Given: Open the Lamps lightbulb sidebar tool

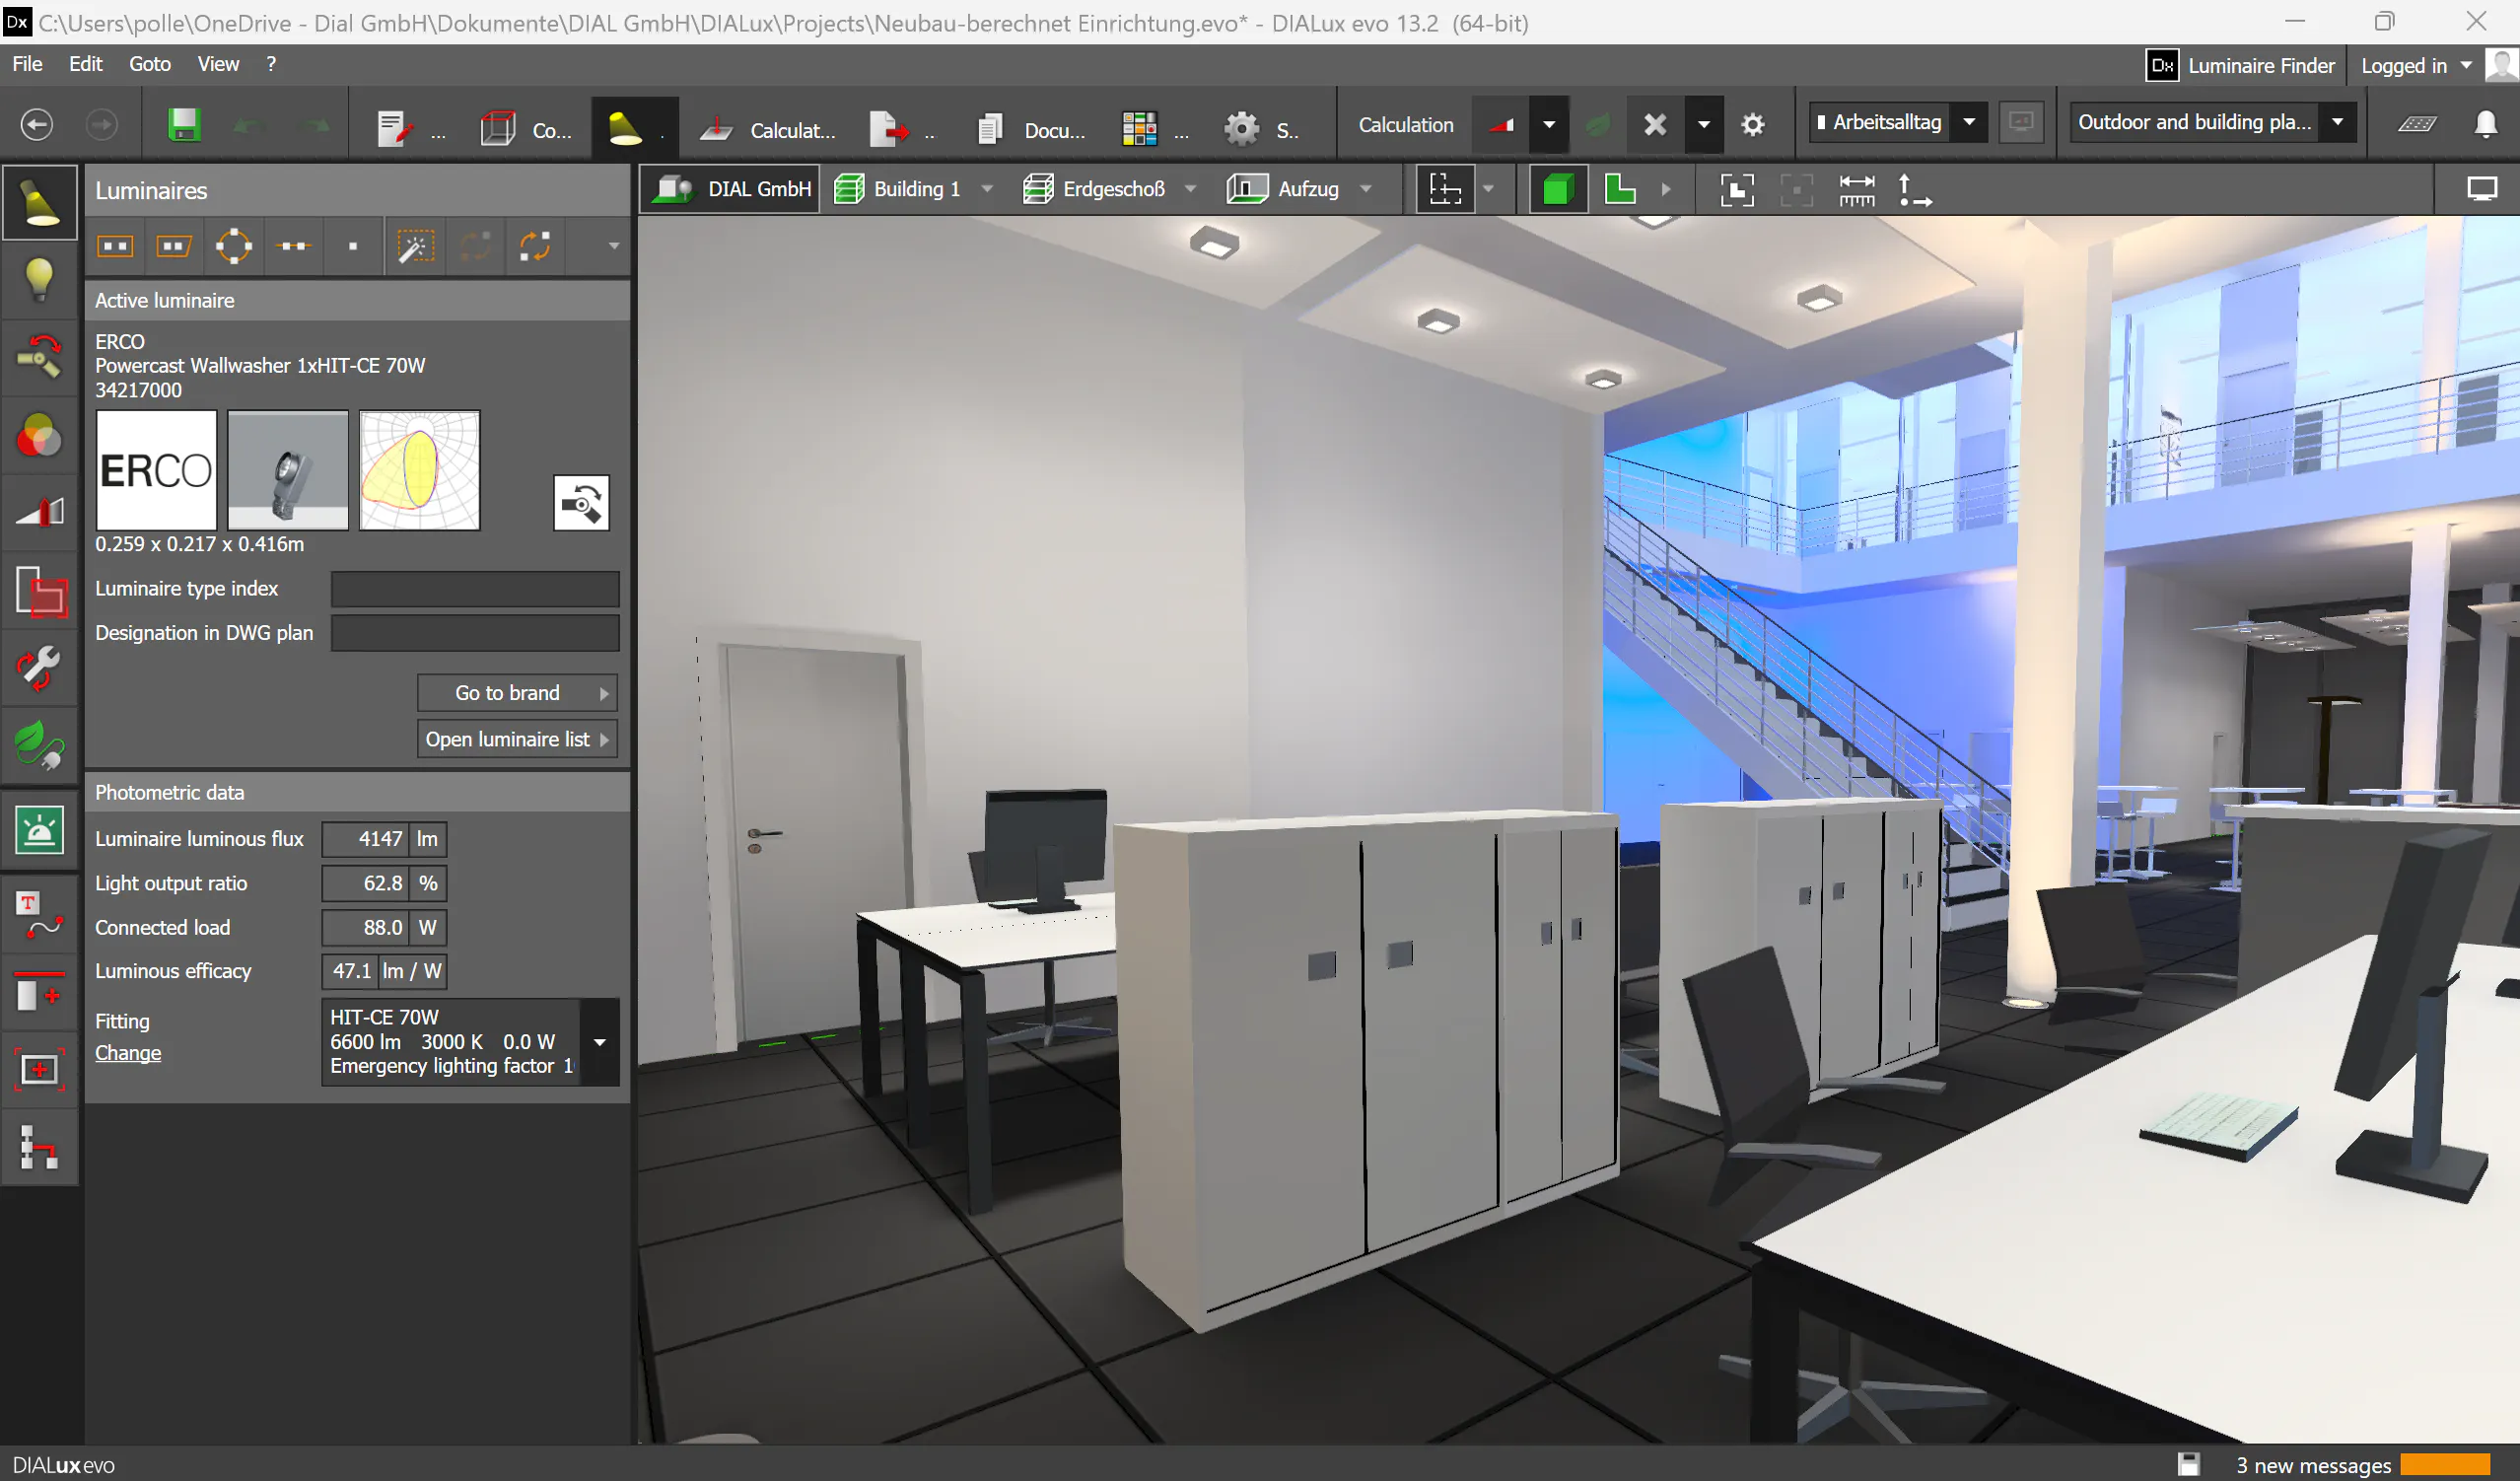Looking at the screenshot, I should pos(39,280).
